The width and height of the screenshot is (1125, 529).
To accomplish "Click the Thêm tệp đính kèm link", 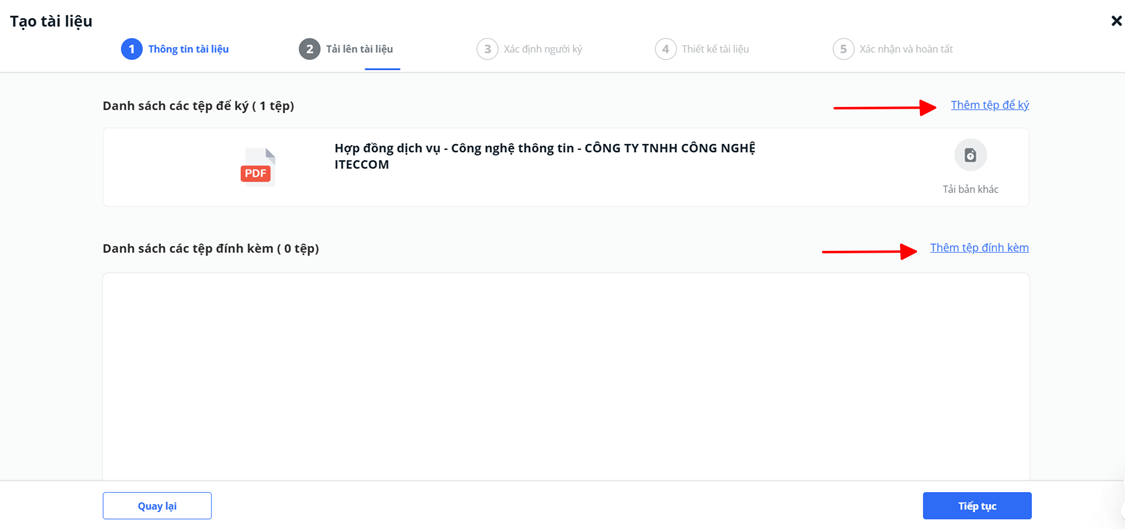I will [979, 248].
